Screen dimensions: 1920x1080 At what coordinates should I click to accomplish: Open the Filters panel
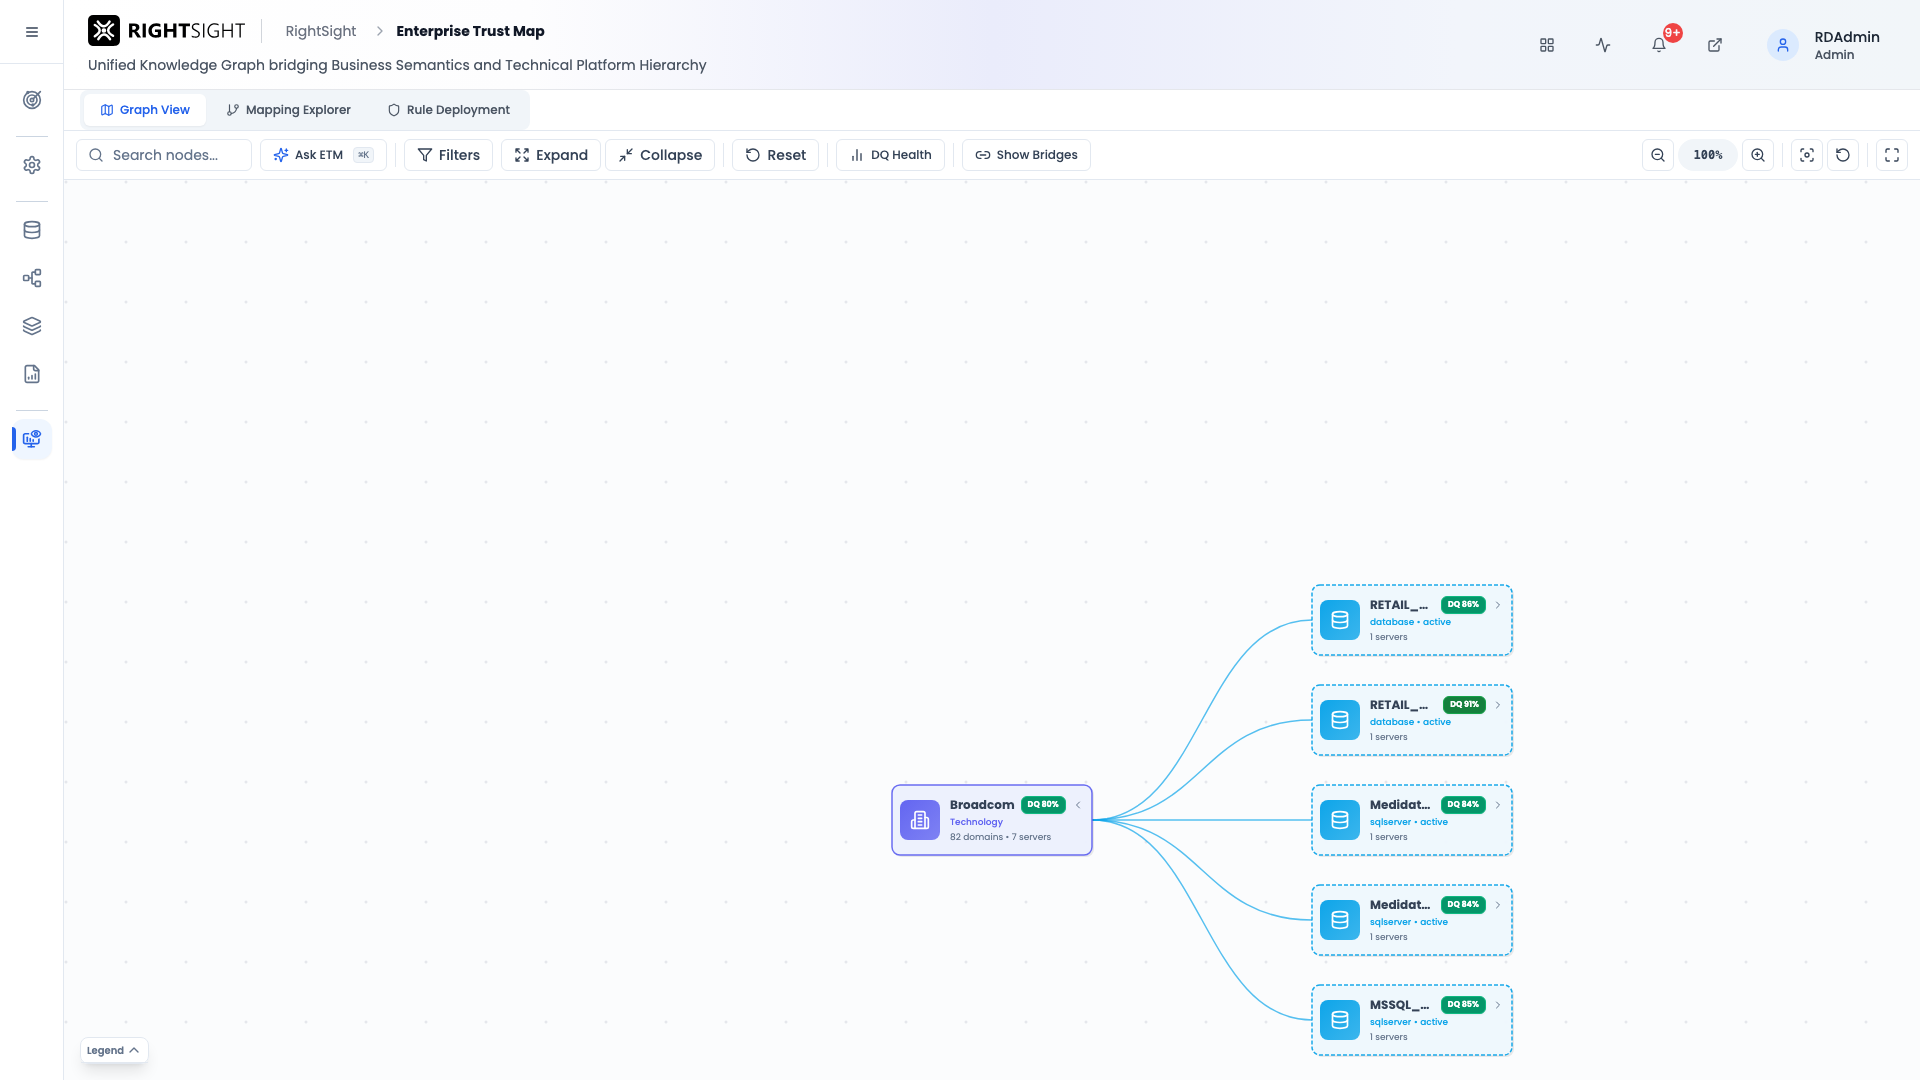(448, 155)
